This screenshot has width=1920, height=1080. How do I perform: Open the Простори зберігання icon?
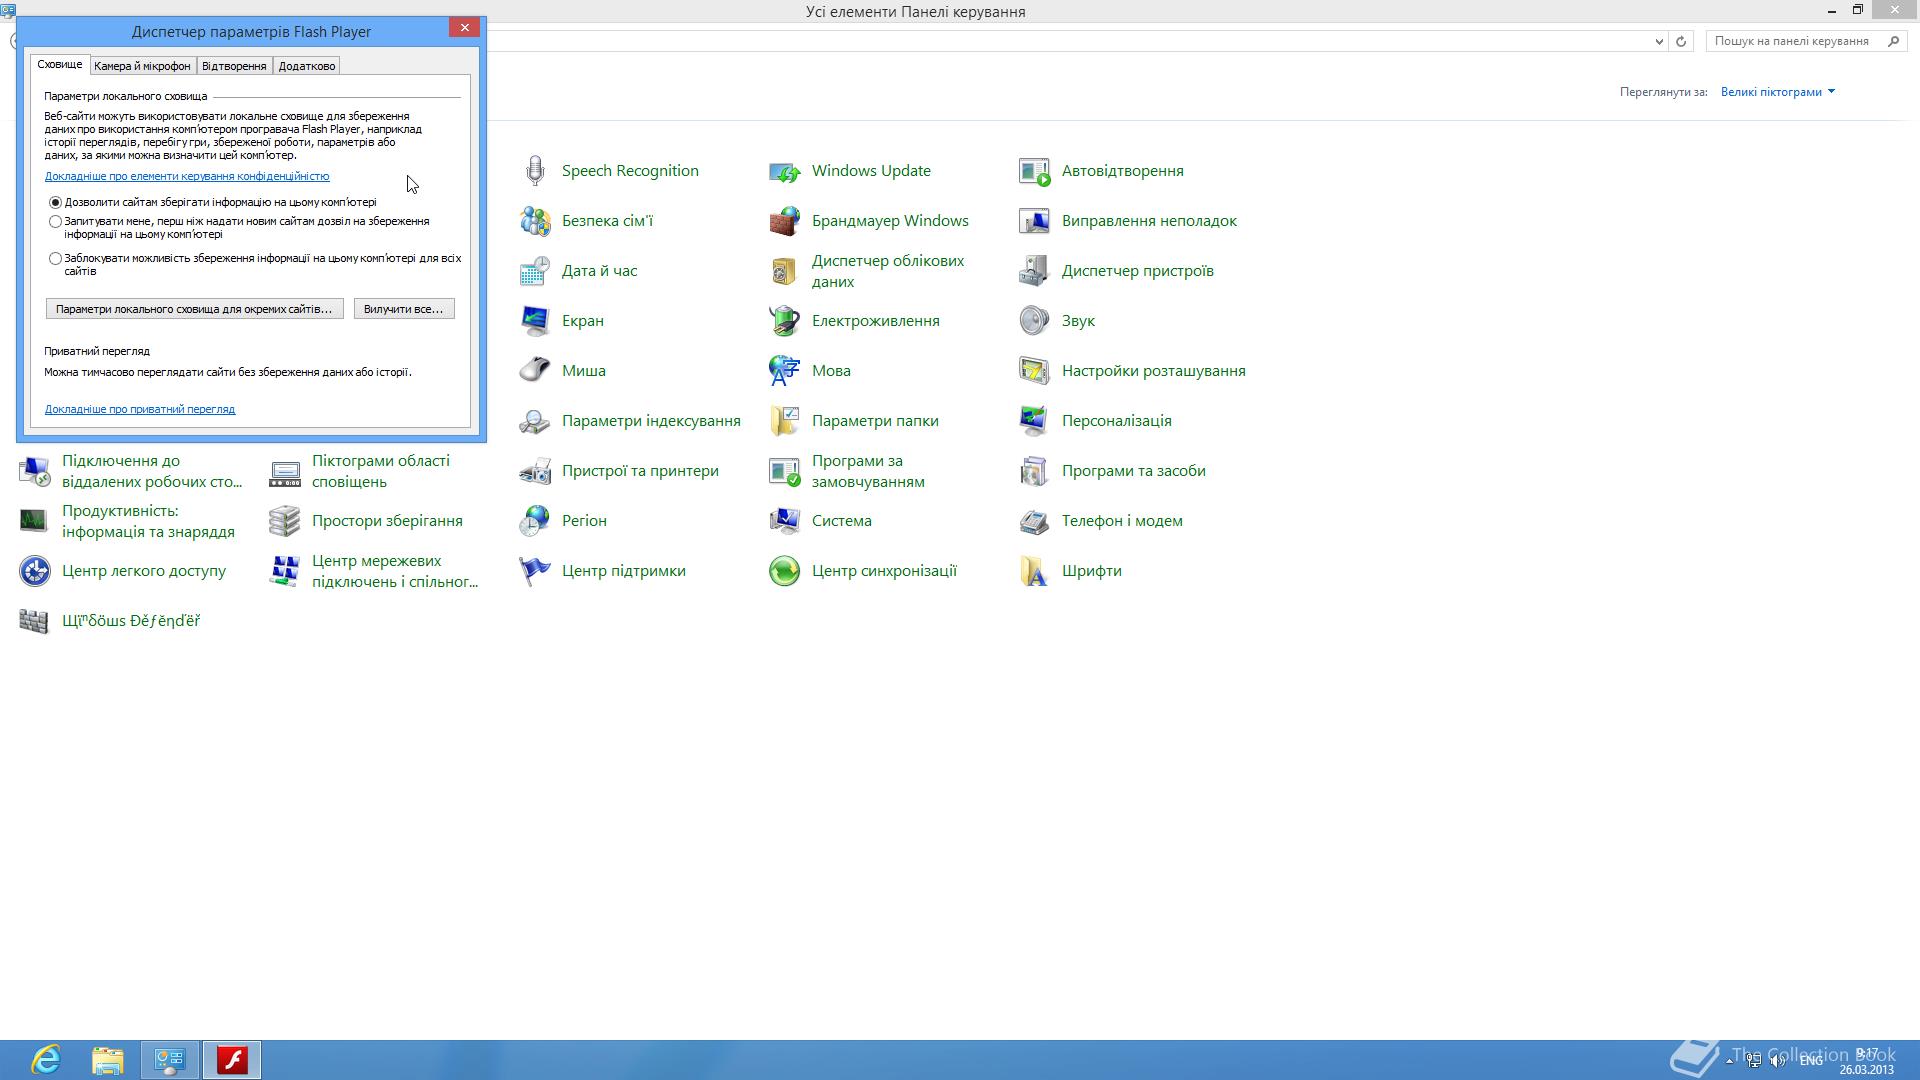pyautogui.click(x=285, y=521)
